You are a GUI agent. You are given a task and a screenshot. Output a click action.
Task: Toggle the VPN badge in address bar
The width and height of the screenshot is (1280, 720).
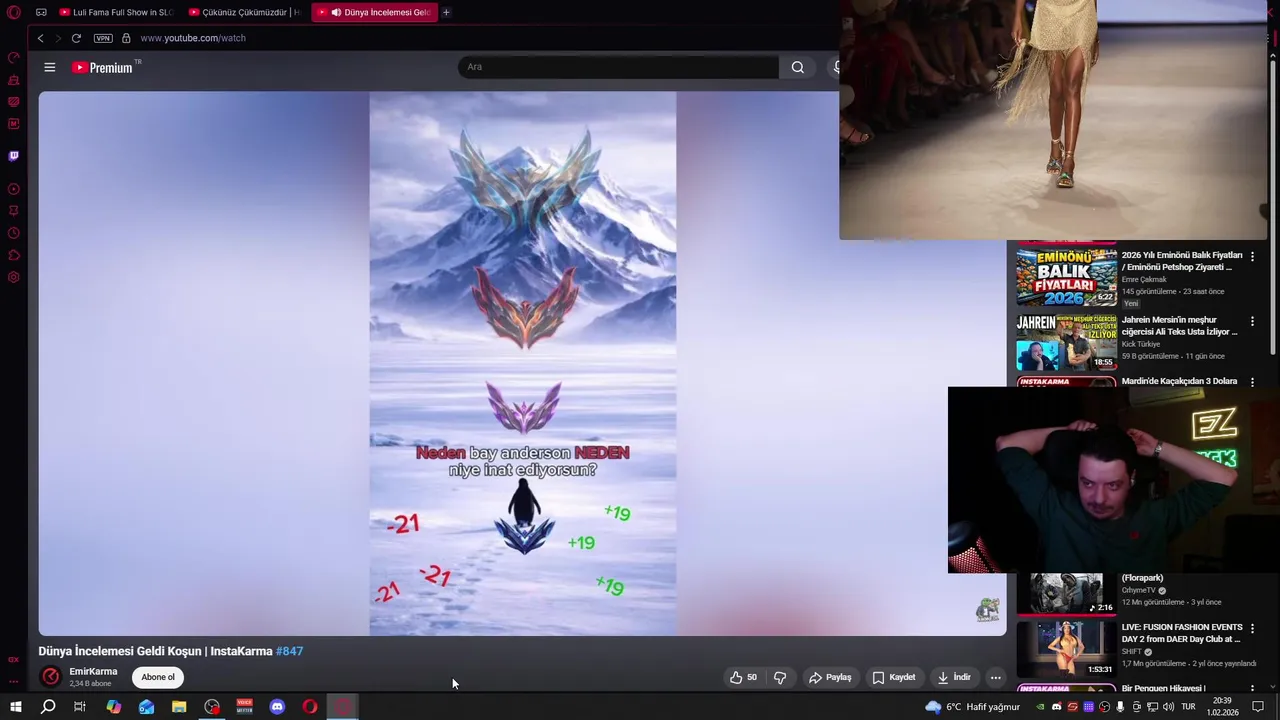(103, 38)
